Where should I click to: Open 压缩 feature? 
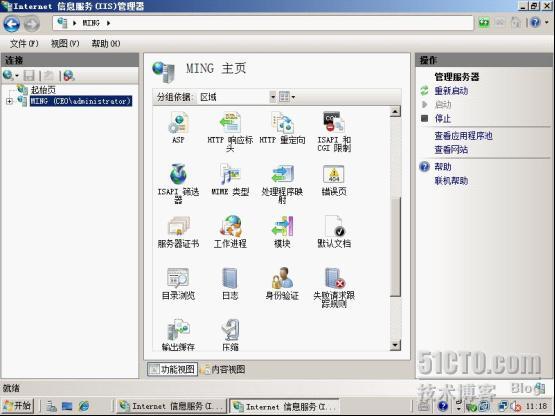(x=230, y=335)
